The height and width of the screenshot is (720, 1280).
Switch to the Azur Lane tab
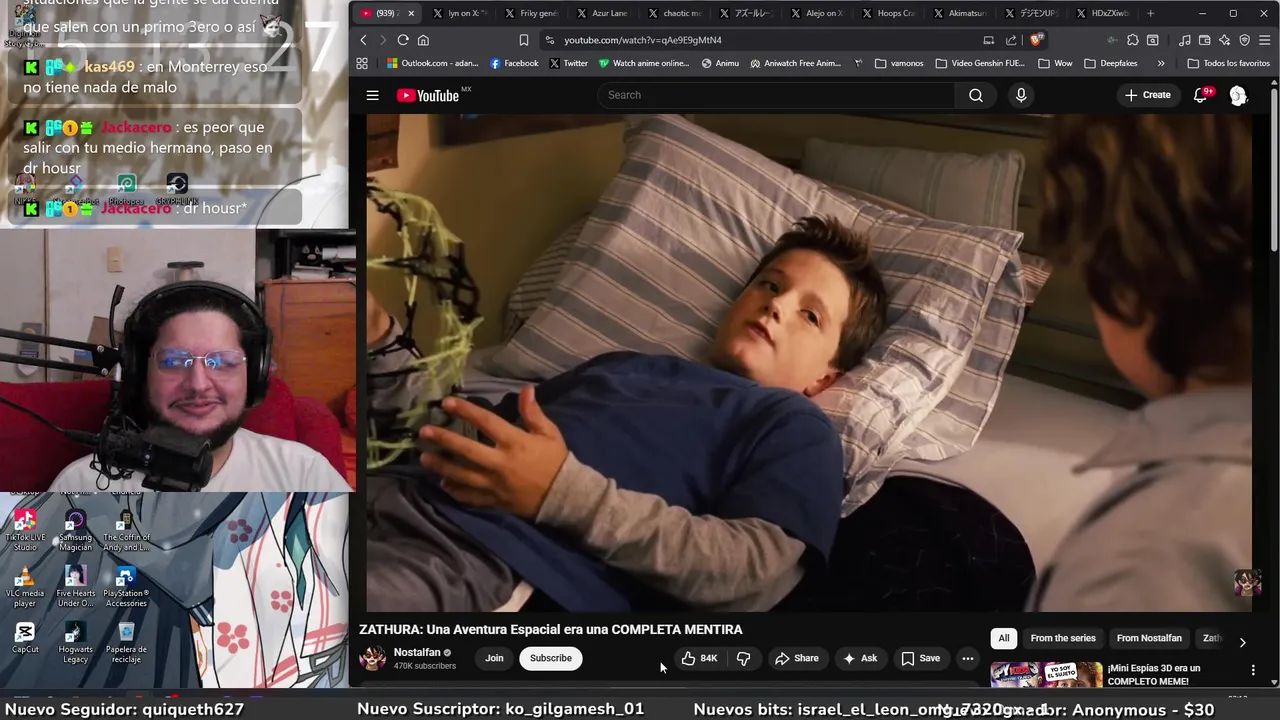602,13
